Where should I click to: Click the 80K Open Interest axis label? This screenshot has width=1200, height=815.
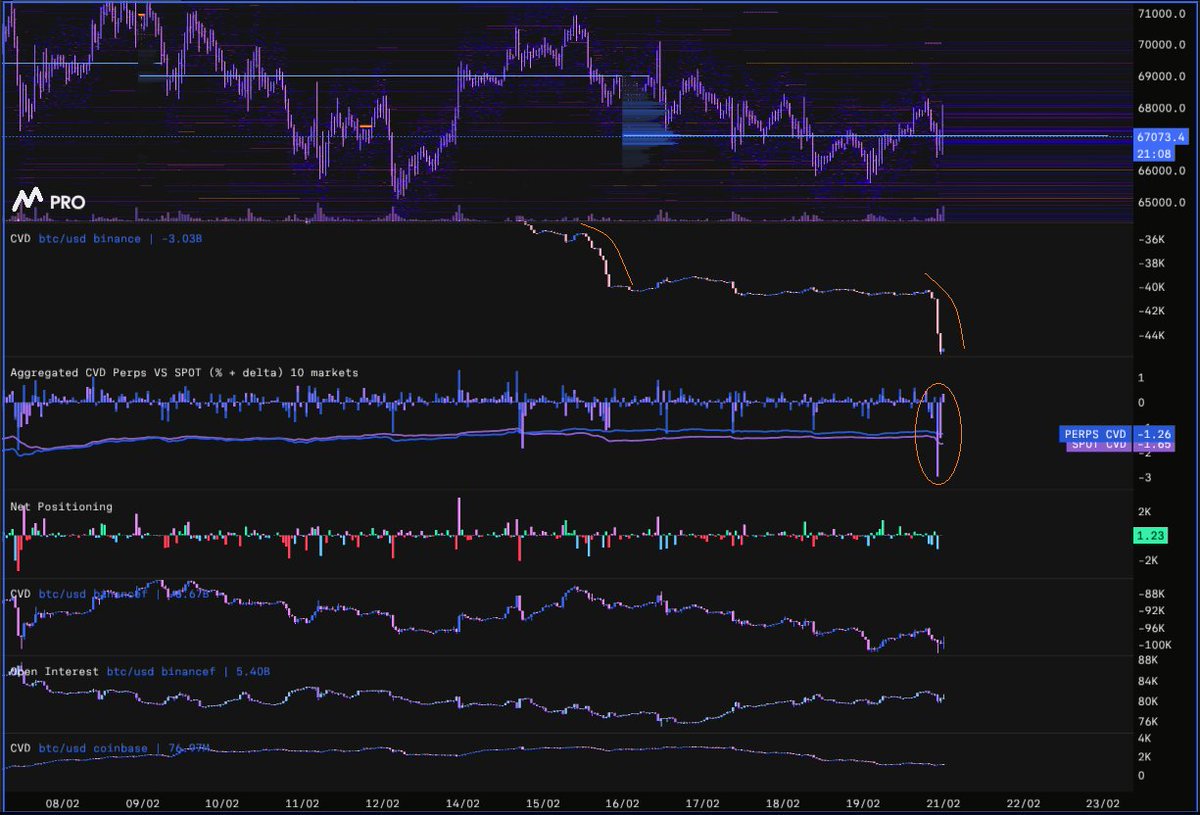(x=1148, y=701)
